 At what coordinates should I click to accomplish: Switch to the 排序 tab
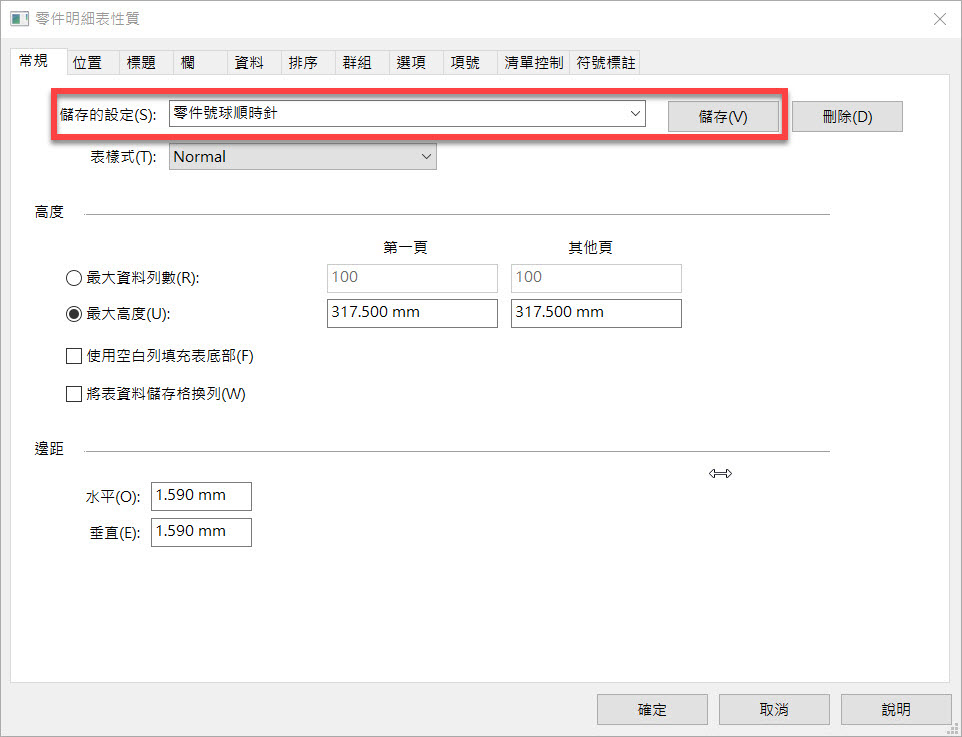click(x=303, y=62)
